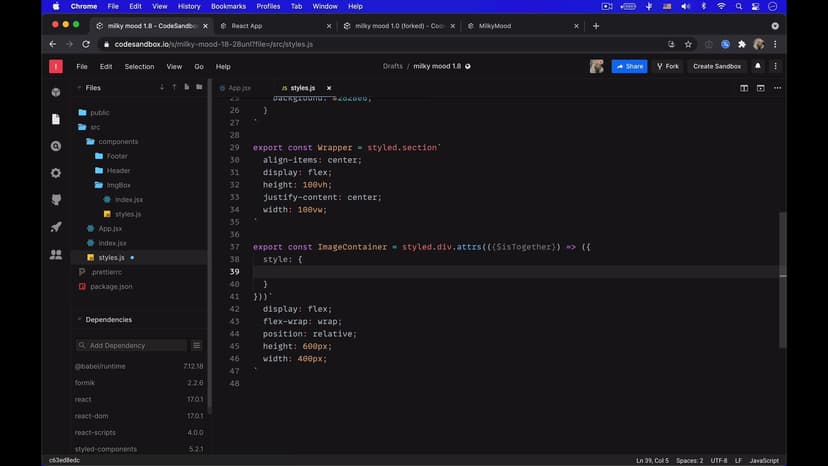Open the Bookmarks menu in macOS menu bar
This screenshot has width=828, height=466.
pos(228,6)
